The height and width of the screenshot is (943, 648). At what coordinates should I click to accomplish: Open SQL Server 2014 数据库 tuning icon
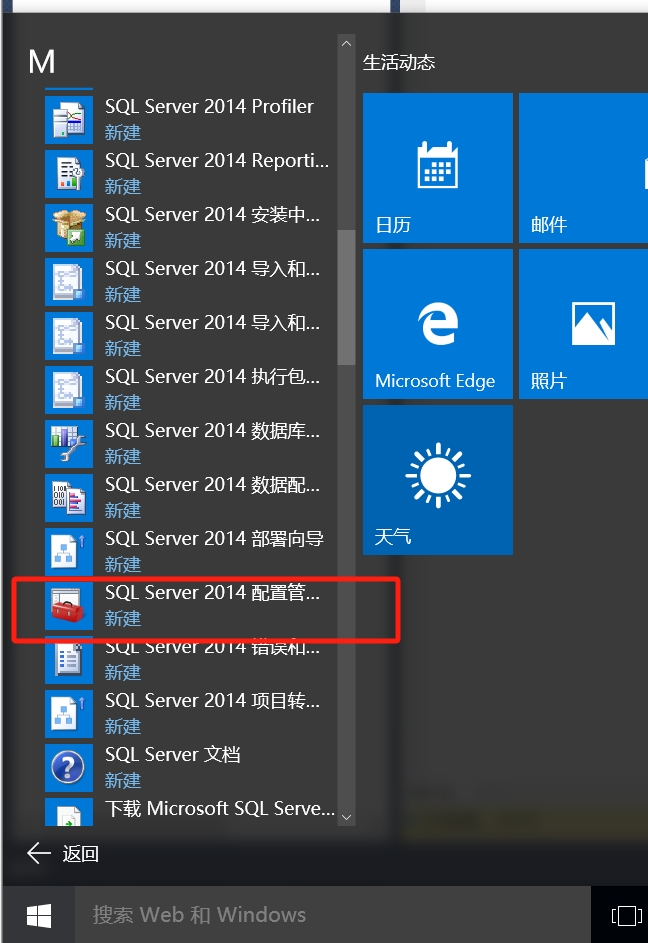point(69,443)
